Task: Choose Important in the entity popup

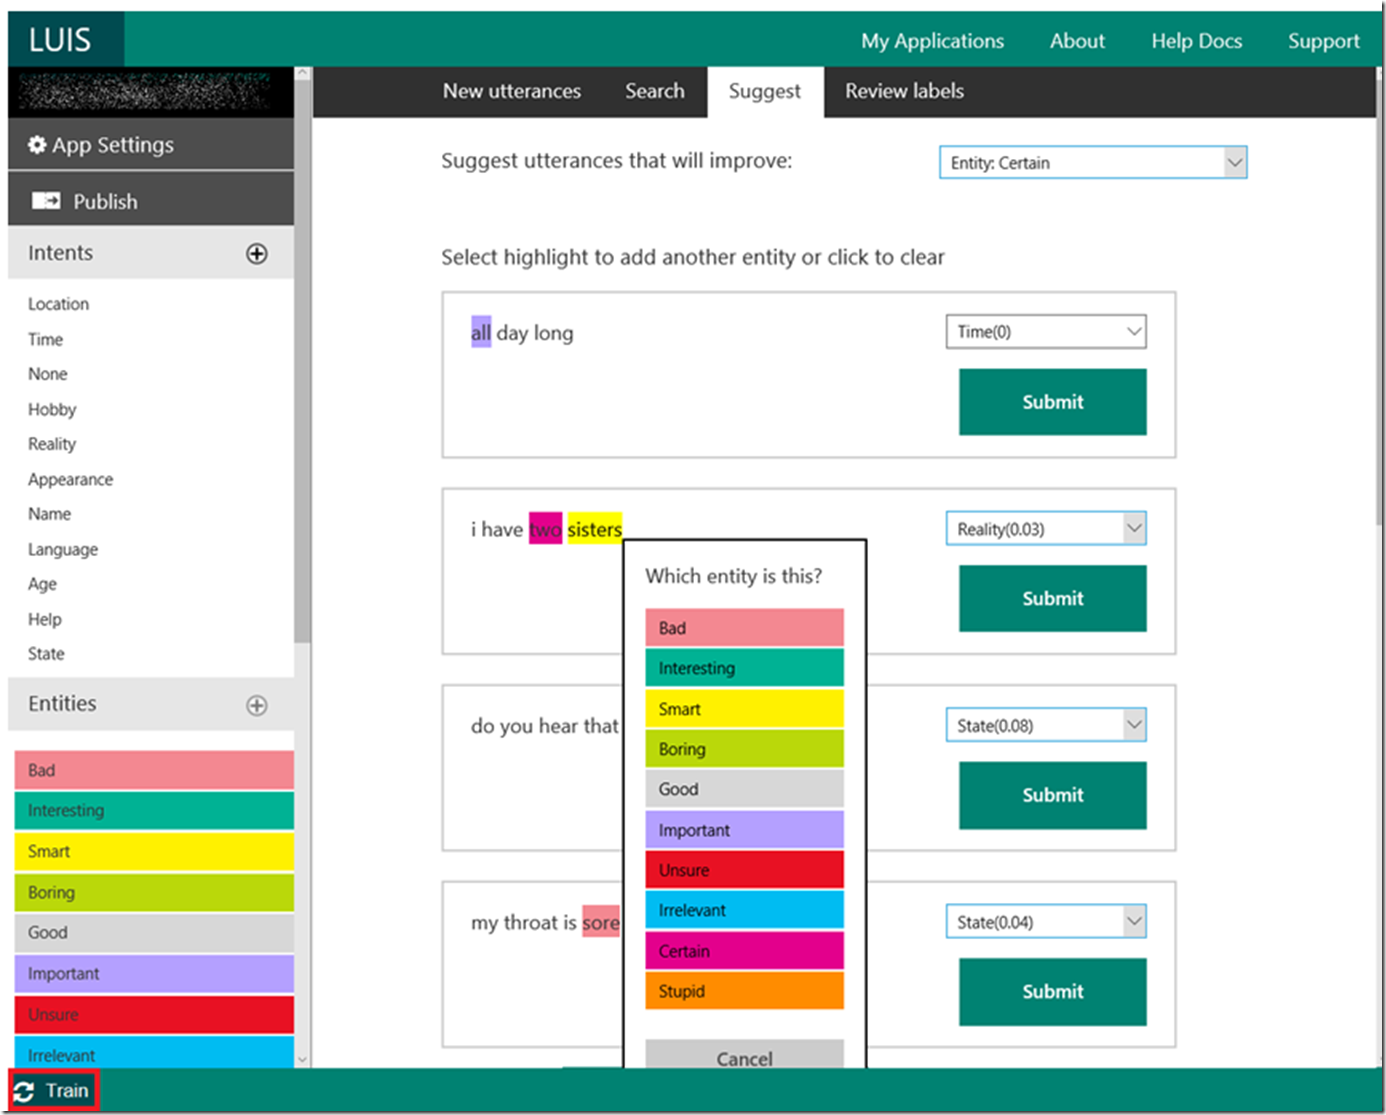Action: (745, 830)
